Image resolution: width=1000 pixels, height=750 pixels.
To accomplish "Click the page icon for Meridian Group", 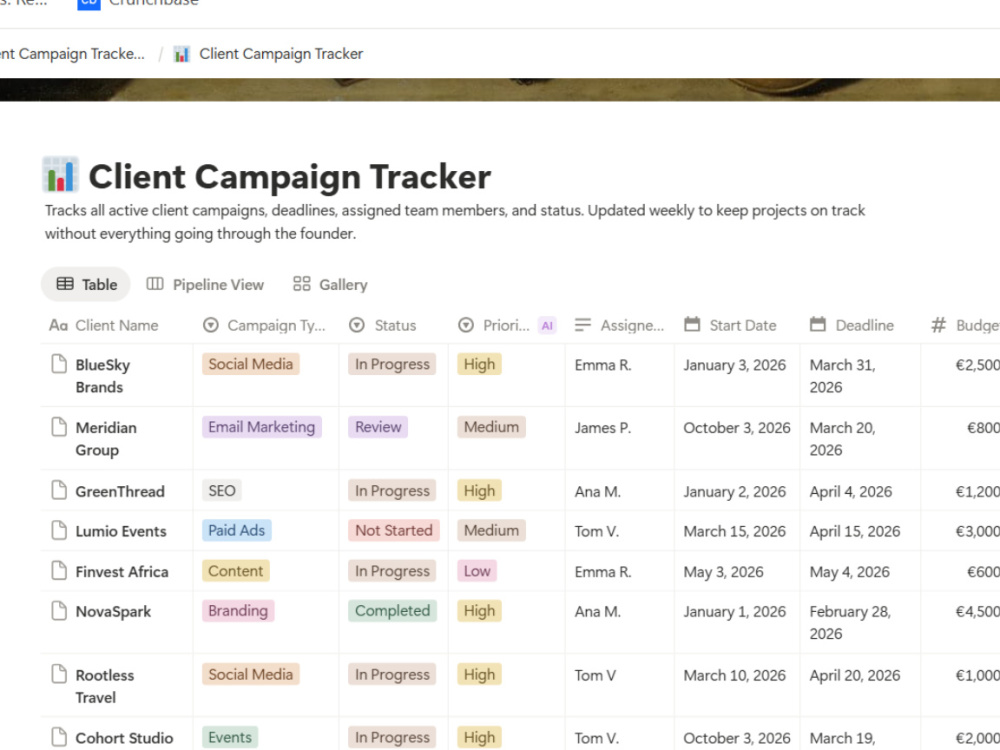I will click(59, 427).
